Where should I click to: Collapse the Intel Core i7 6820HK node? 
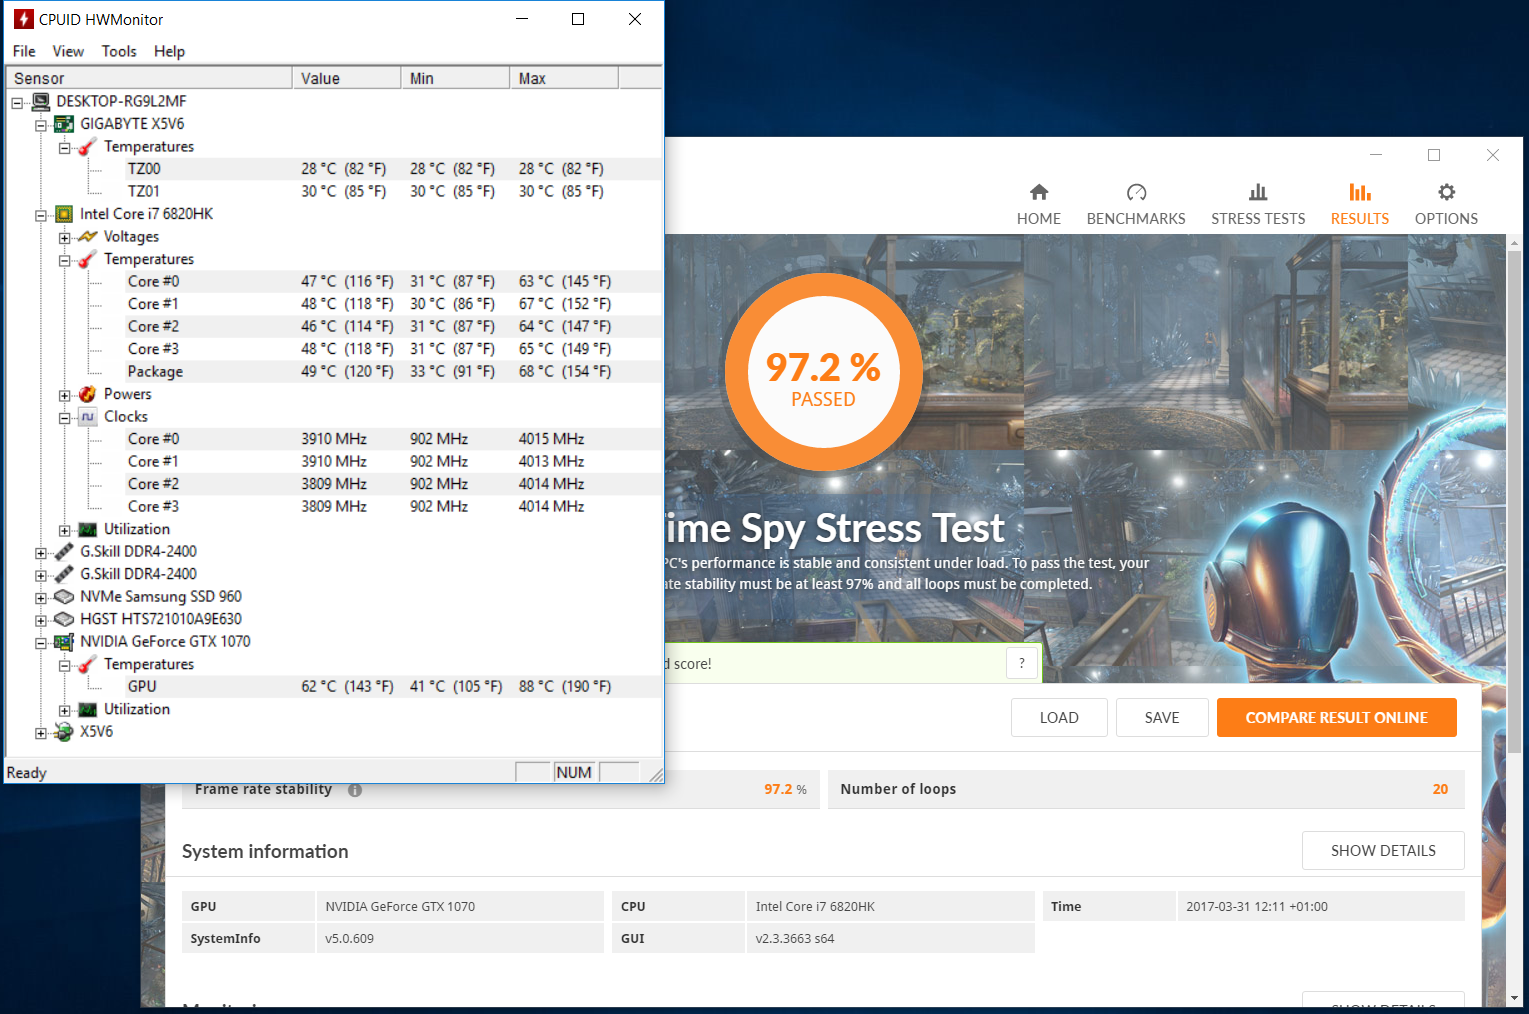pos(41,216)
